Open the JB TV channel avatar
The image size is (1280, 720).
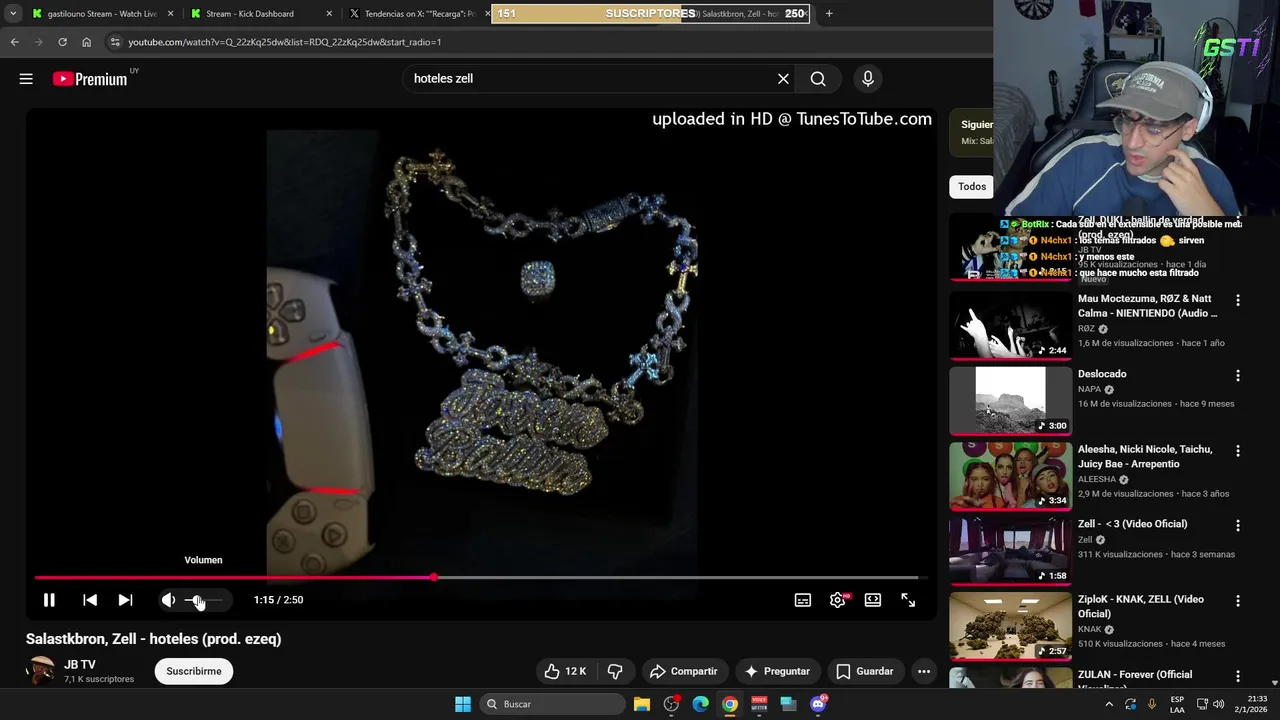(x=40, y=671)
